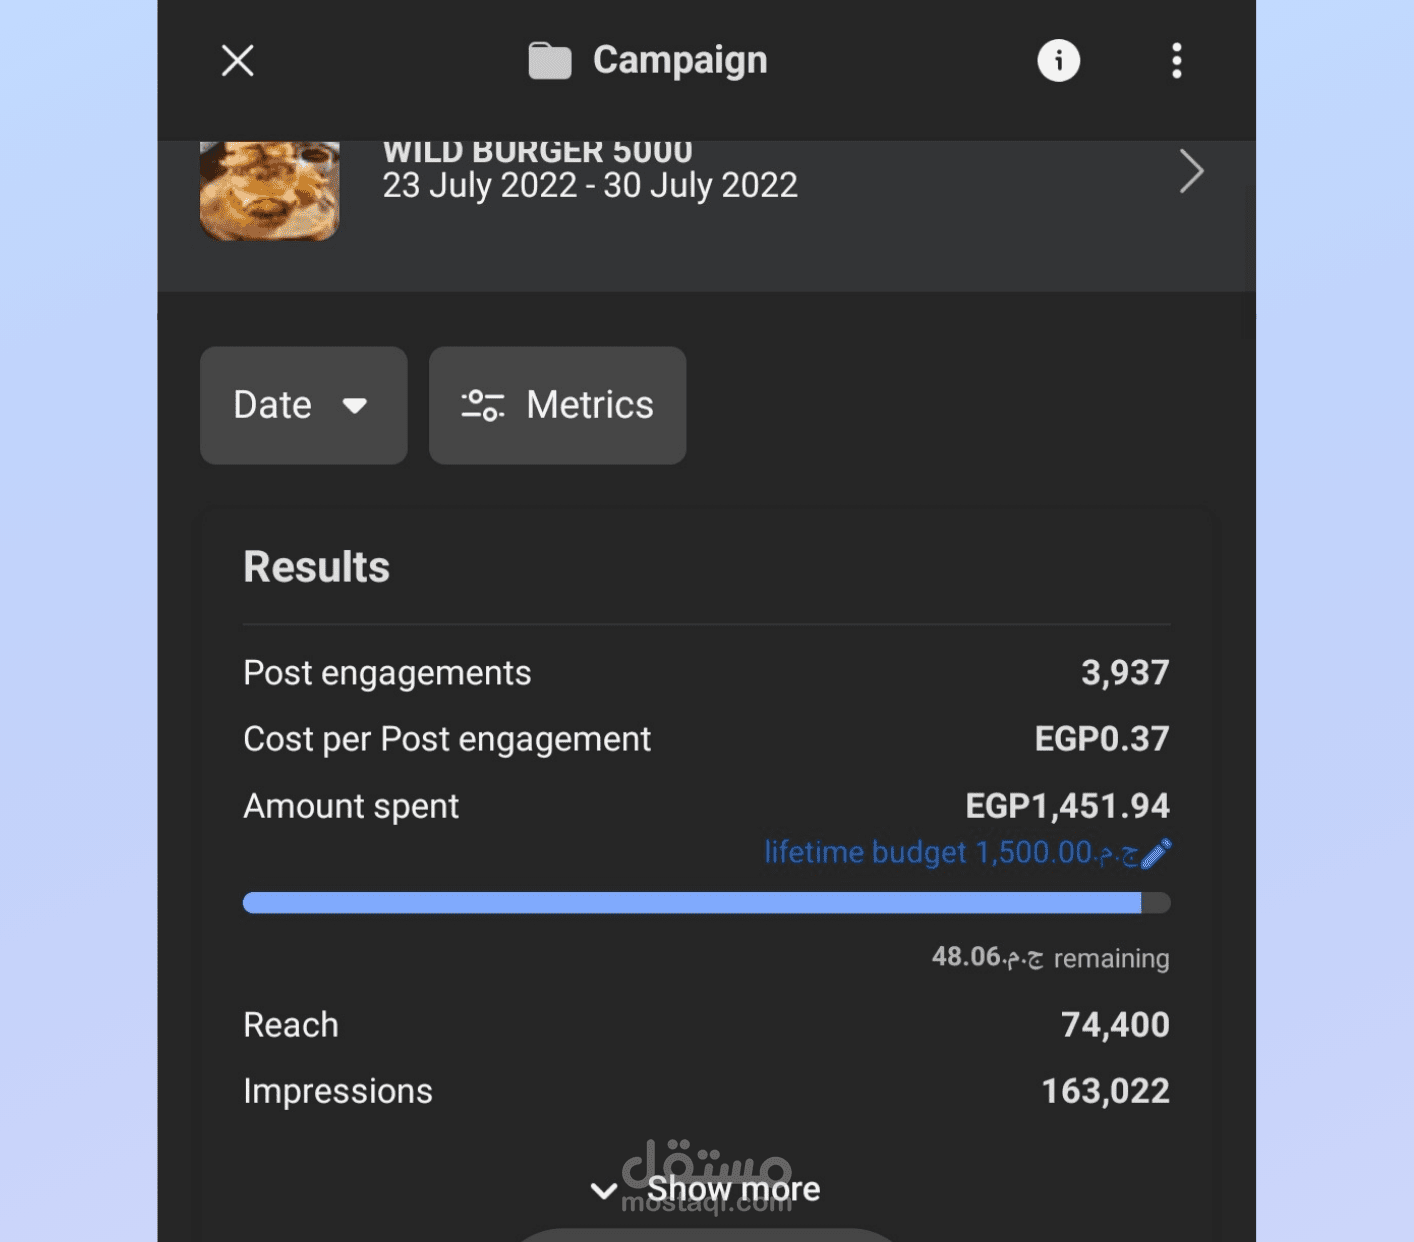Tap the WILD BURGER 5000 thumbnail

[270, 190]
